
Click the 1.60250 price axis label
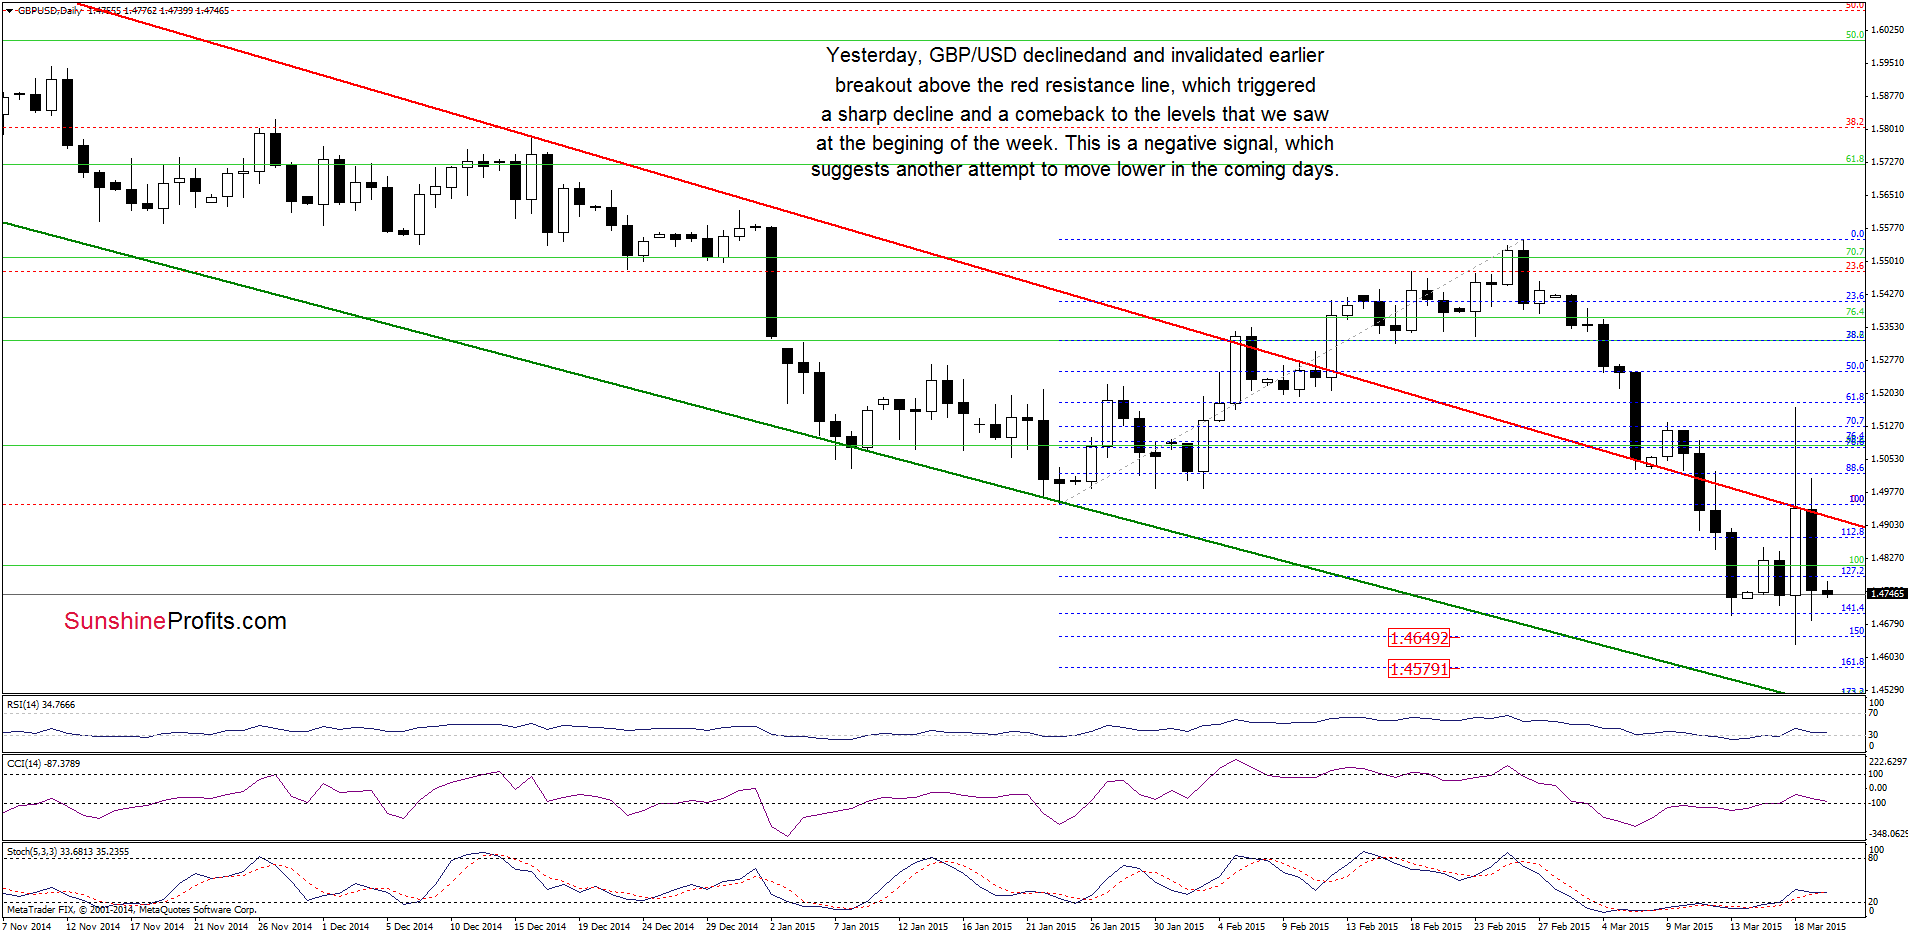pos(1887,30)
